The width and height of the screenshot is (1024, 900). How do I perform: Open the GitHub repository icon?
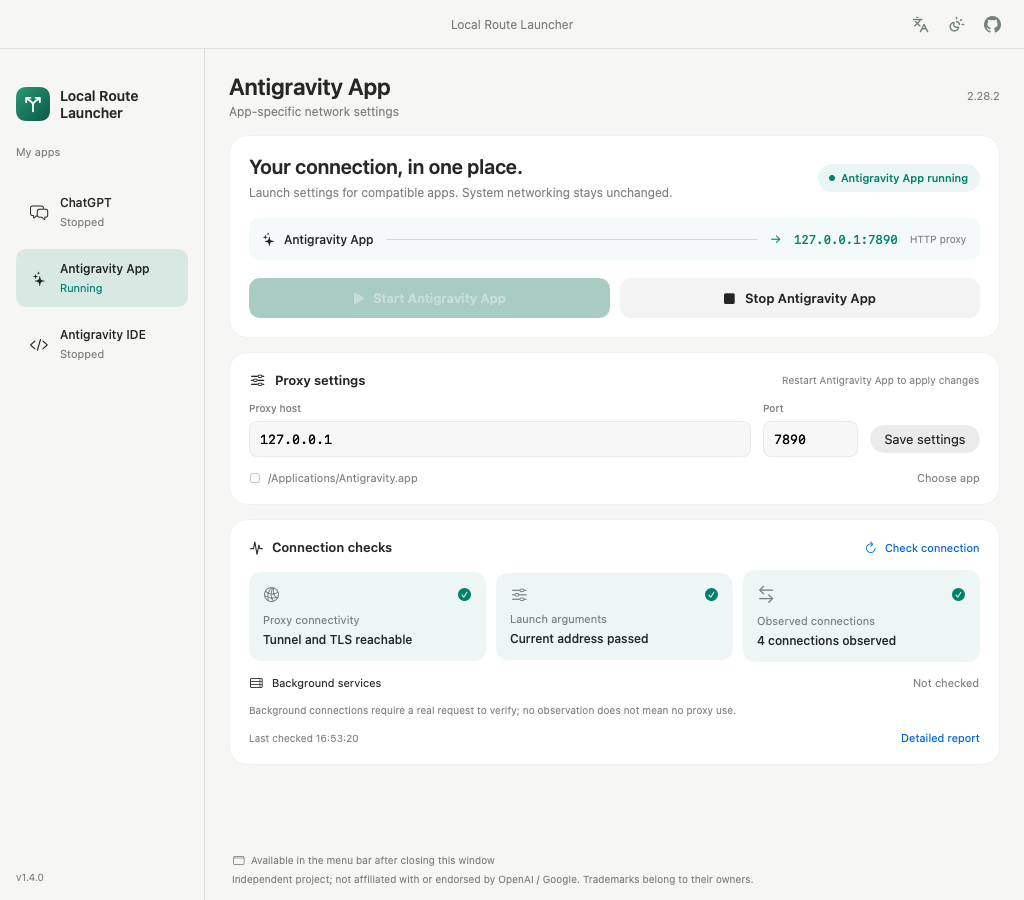tap(992, 25)
